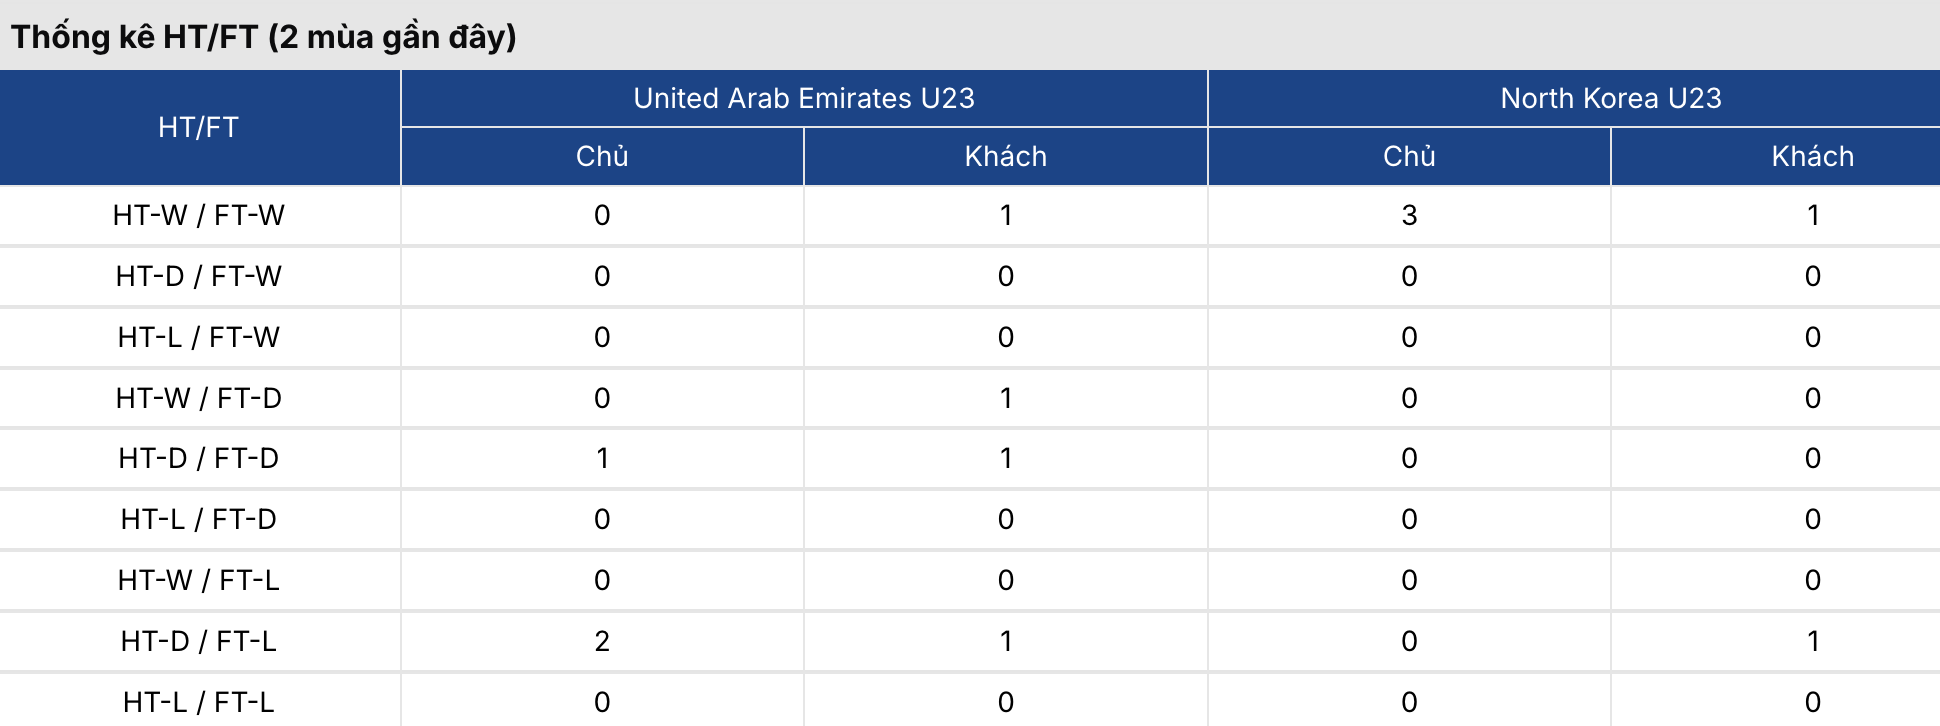The image size is (1940, 726).
Task: Select the United Arab Emirates U23 header
Action: (804, 98)
